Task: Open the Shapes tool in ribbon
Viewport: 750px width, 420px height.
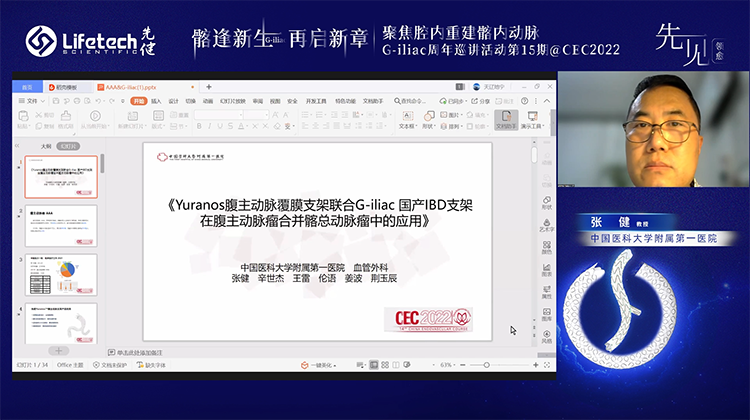Action: pyautogui.click(x=429, y=116)
